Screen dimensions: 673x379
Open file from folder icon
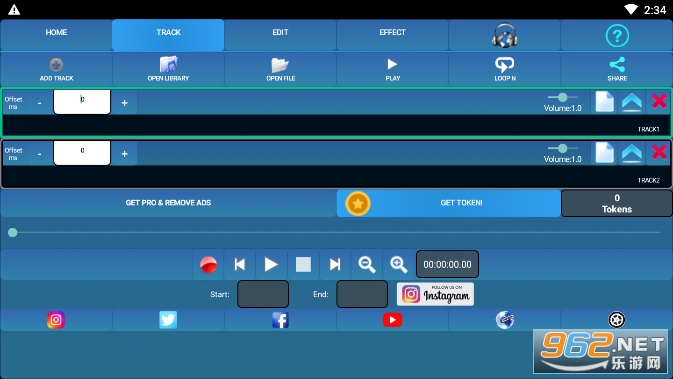(280, 70)
